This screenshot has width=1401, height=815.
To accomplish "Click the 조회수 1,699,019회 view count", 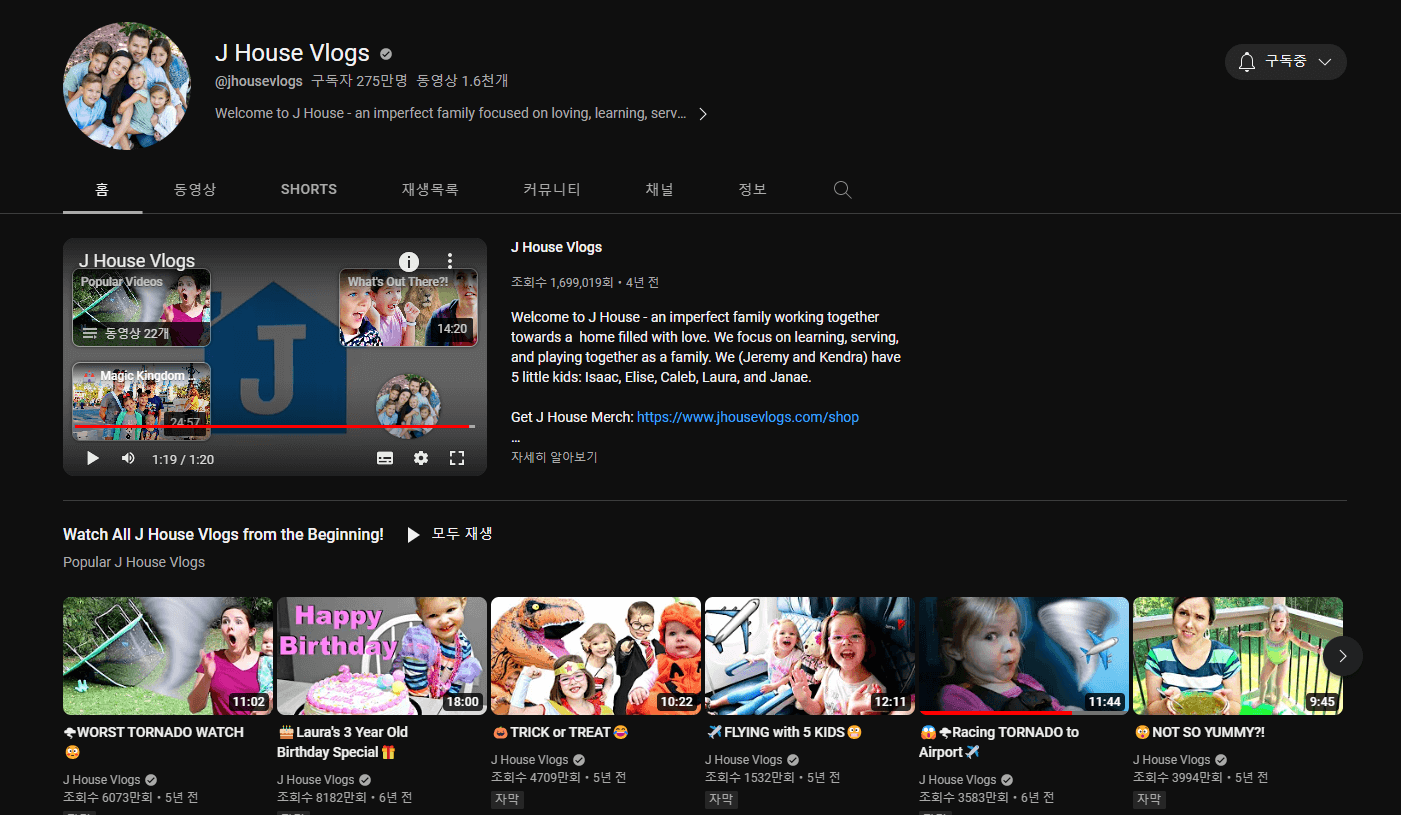I will [x=561, y=283].
